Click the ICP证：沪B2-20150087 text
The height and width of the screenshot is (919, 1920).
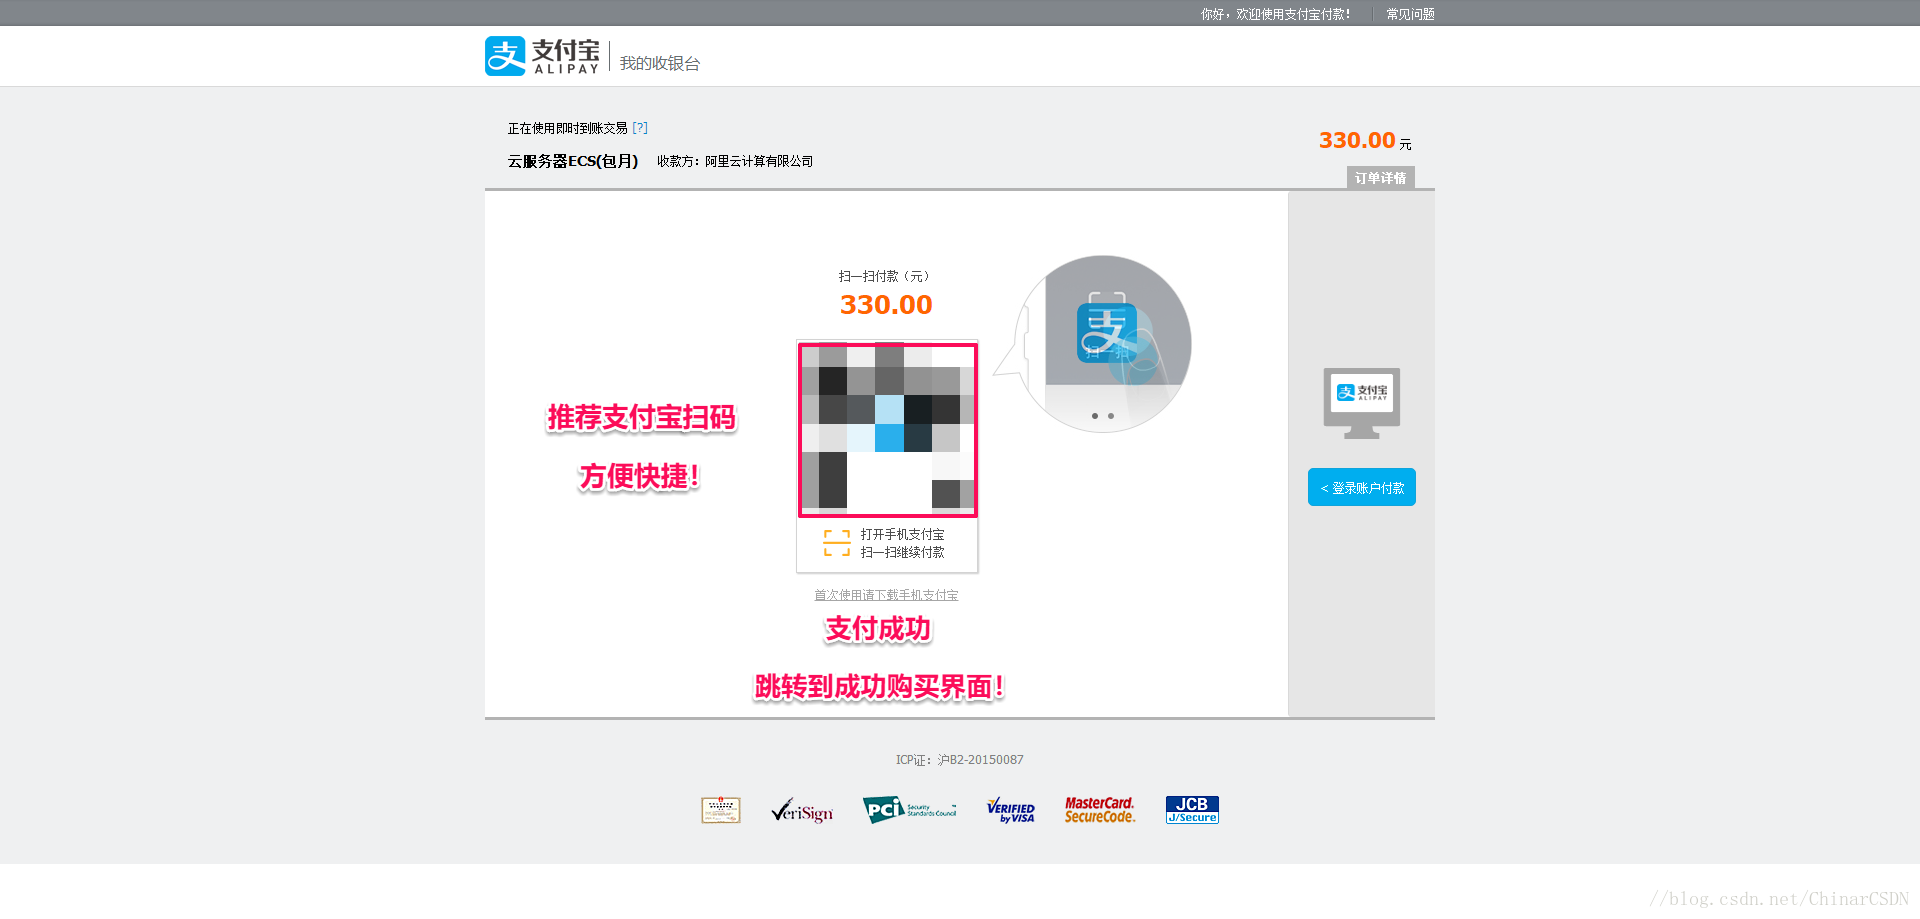pyautogui.click(x=960, y=760)
